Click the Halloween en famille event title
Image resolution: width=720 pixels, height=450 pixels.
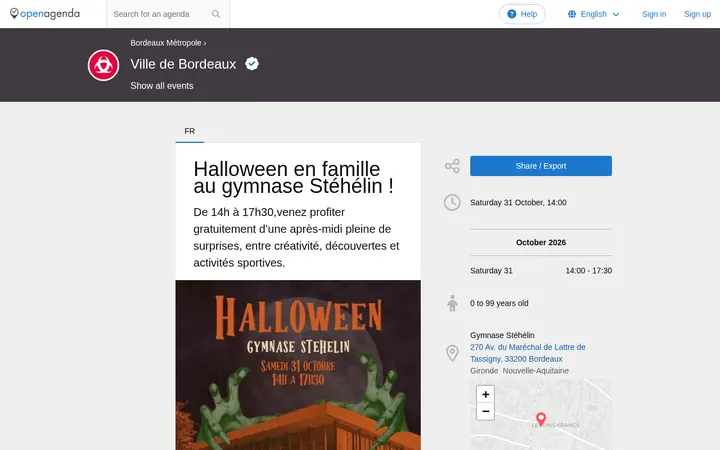point(293,177)
